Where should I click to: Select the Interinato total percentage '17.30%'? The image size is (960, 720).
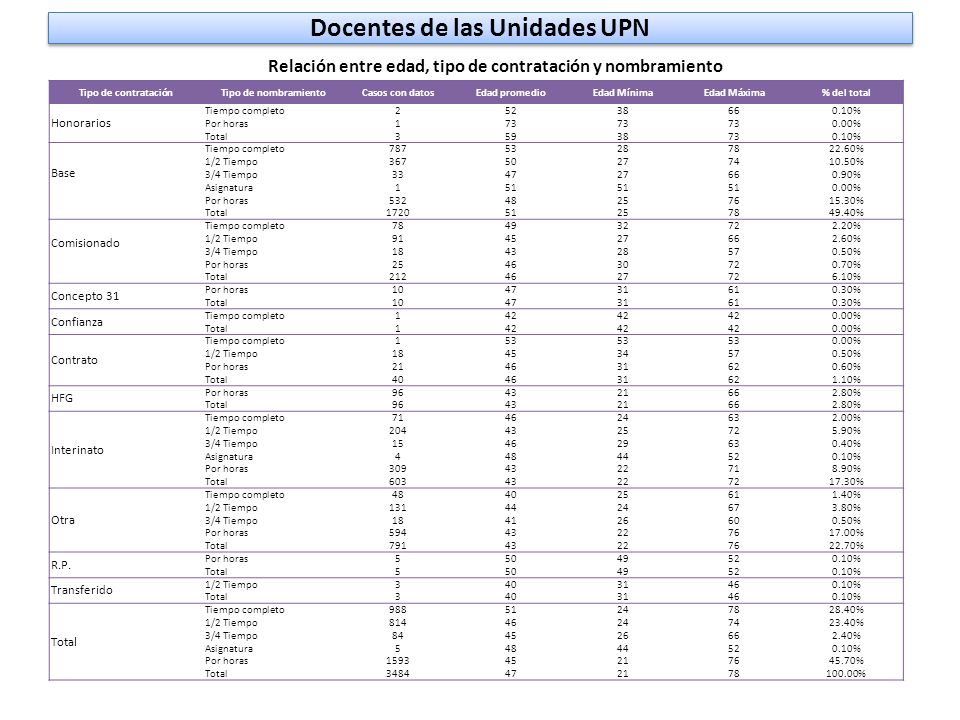pos(846,482)
